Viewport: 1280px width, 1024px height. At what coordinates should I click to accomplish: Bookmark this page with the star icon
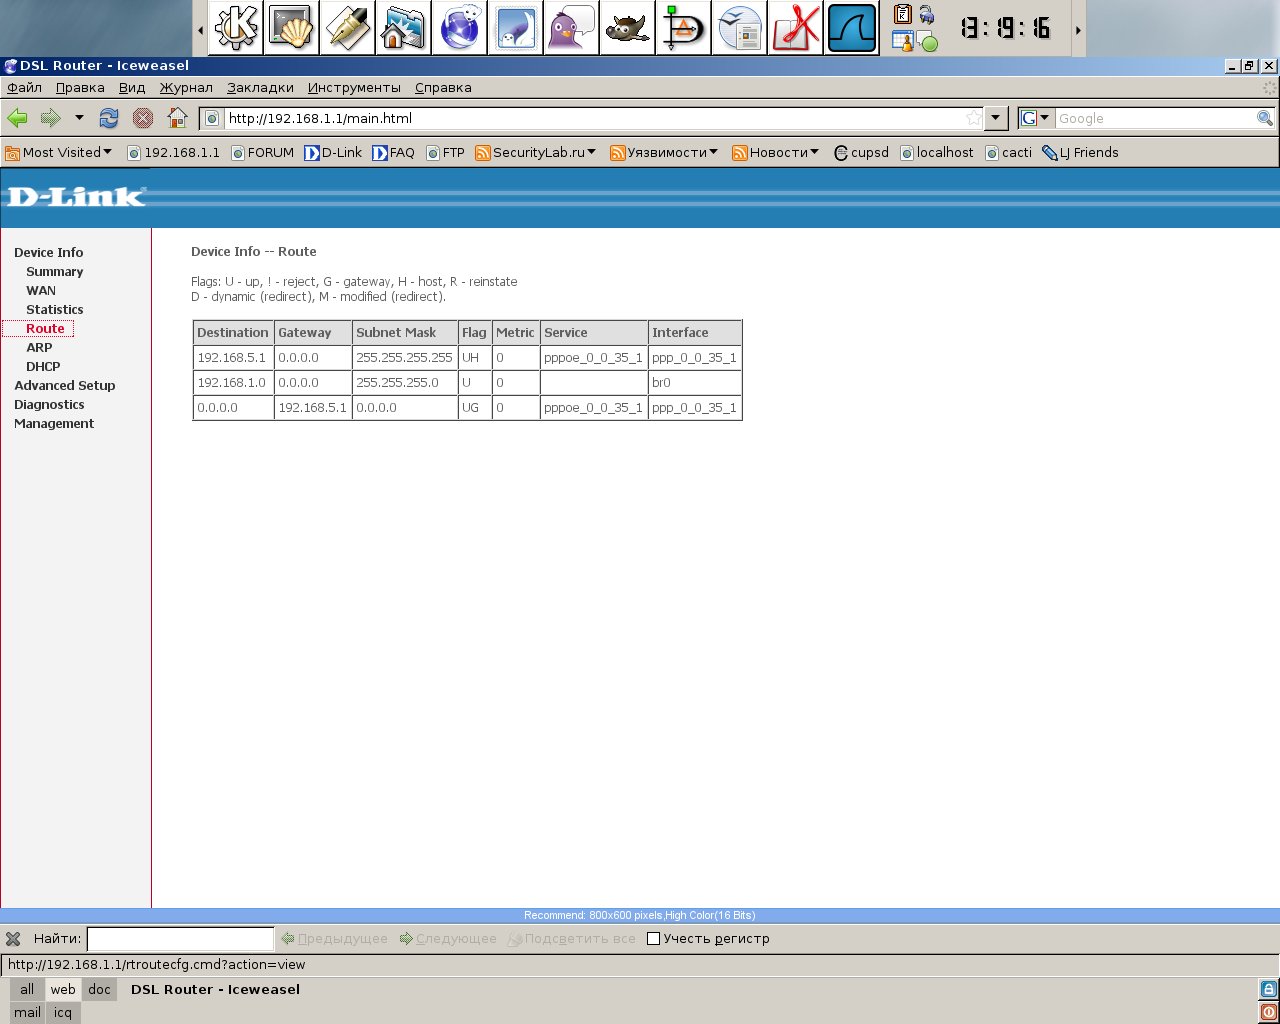coord(973,118)
